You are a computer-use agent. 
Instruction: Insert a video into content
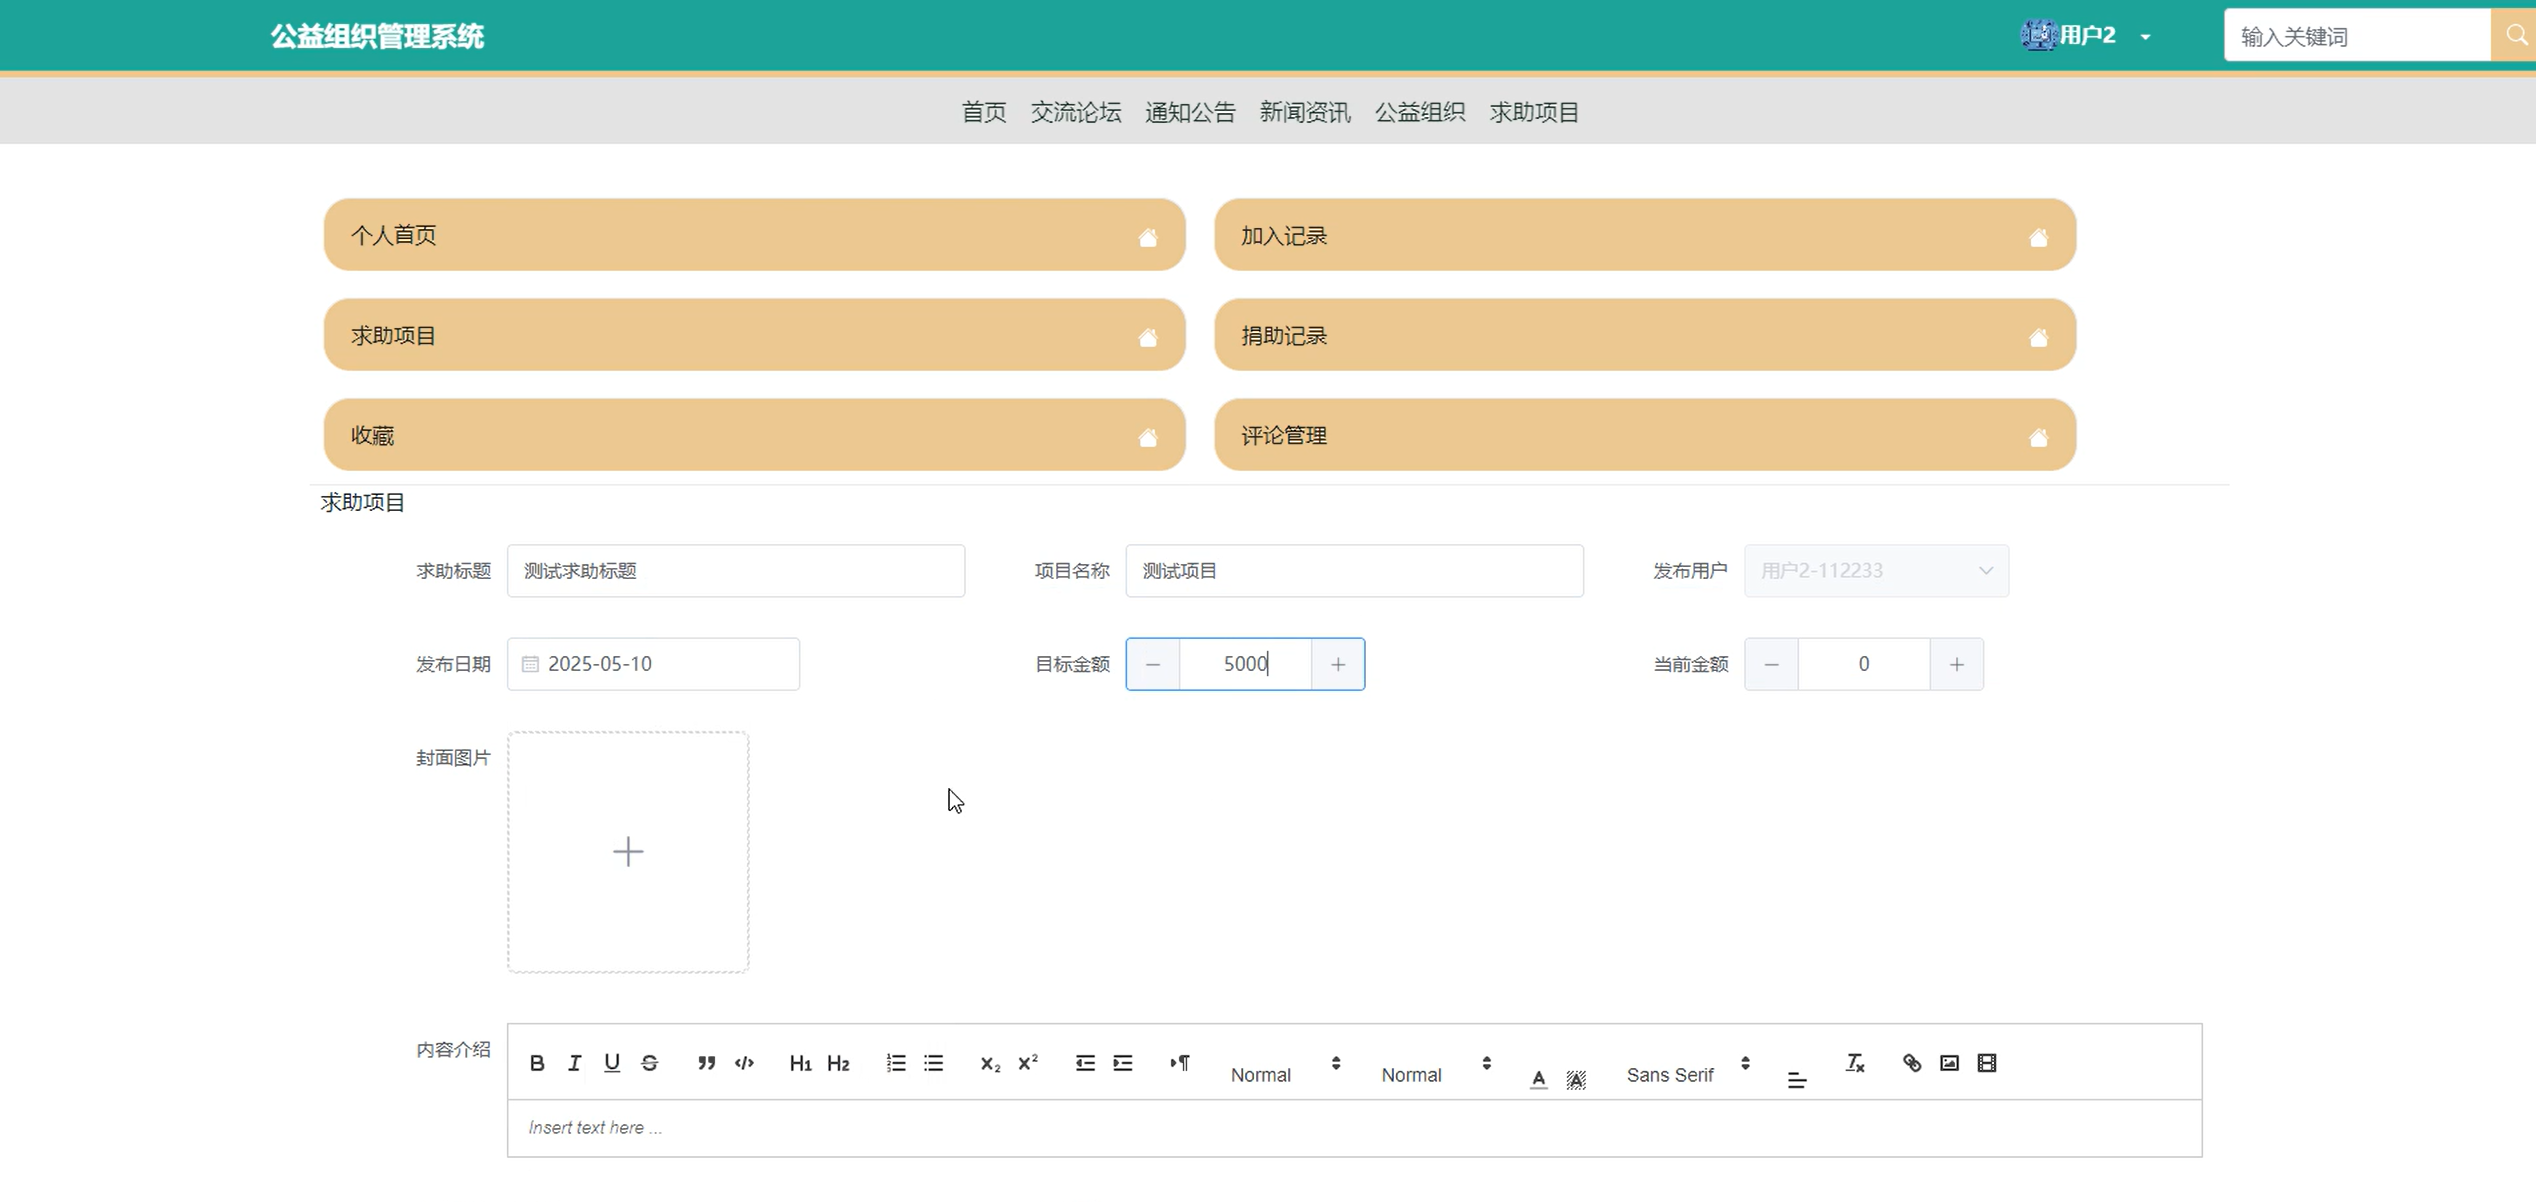[x=1987, y=1063]
